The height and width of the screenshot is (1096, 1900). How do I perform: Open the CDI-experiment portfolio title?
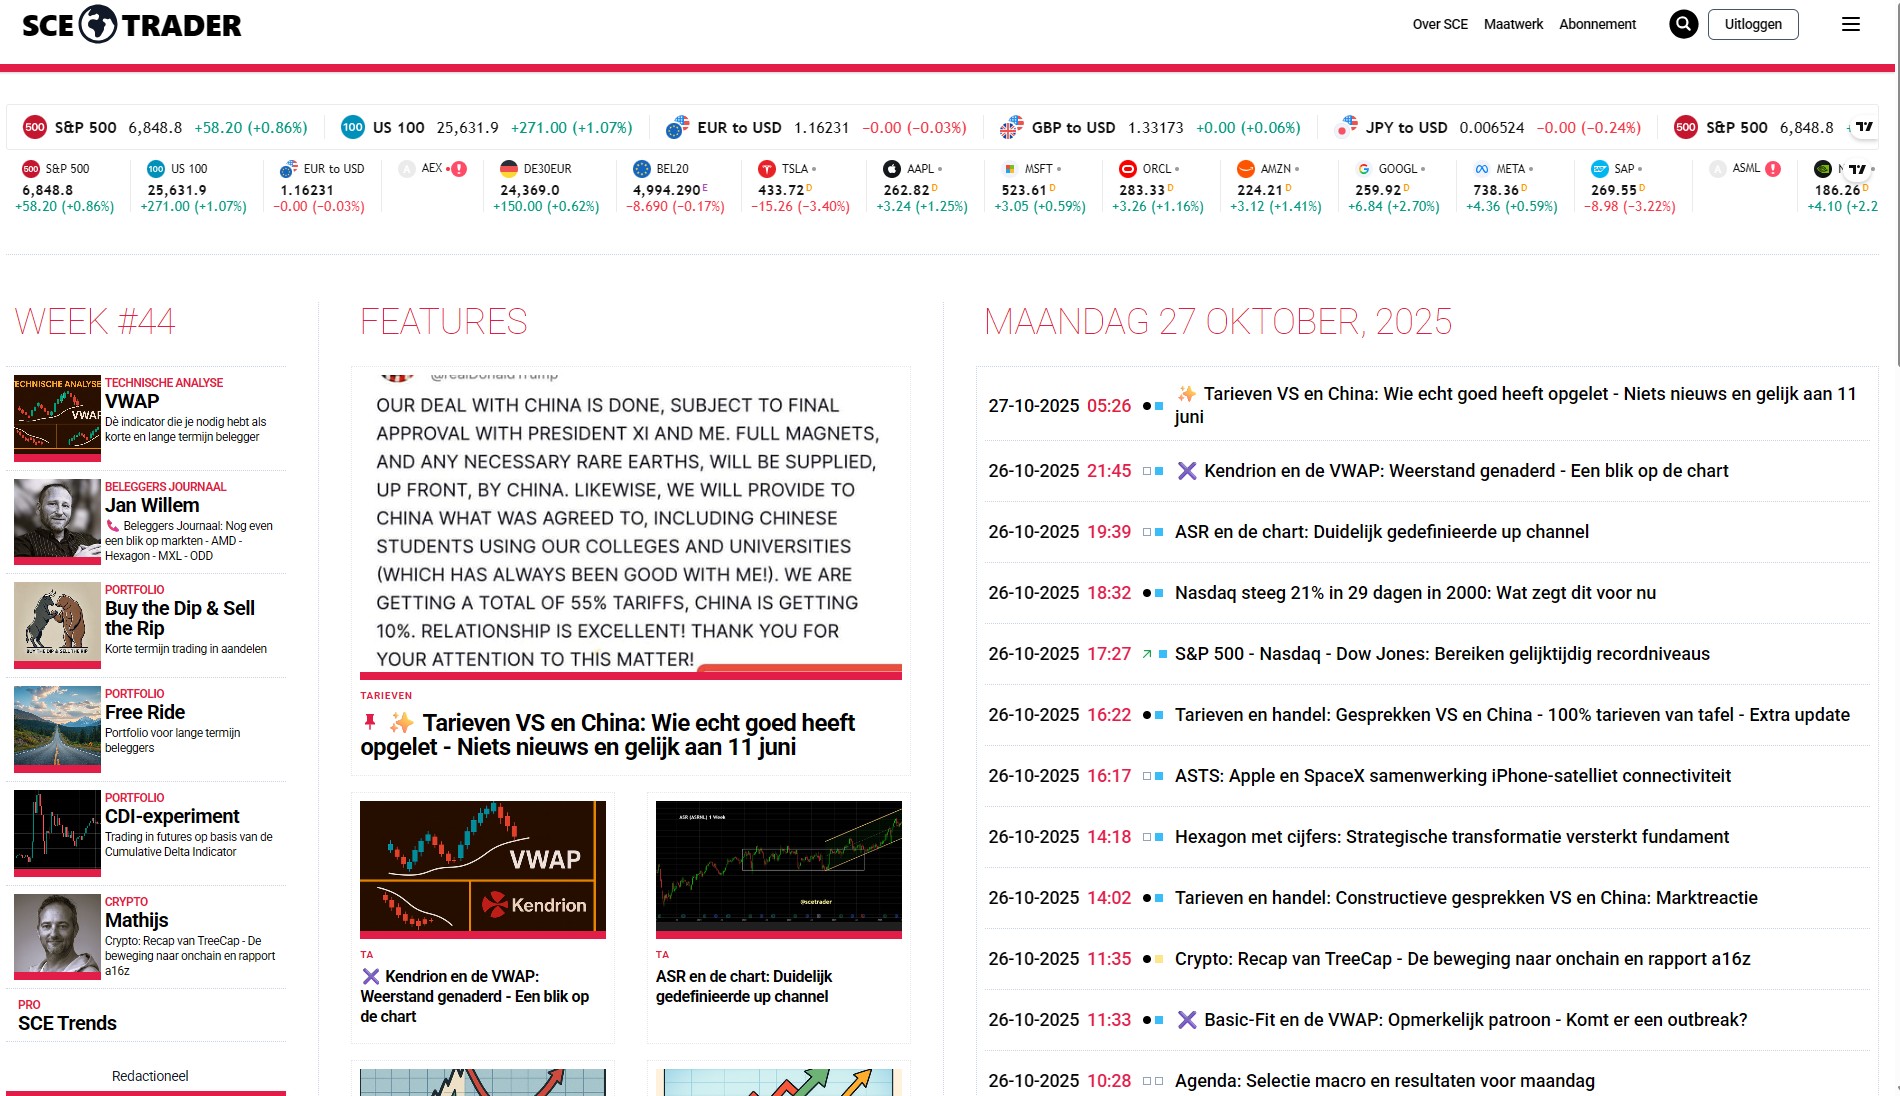[x=172, y=816]
